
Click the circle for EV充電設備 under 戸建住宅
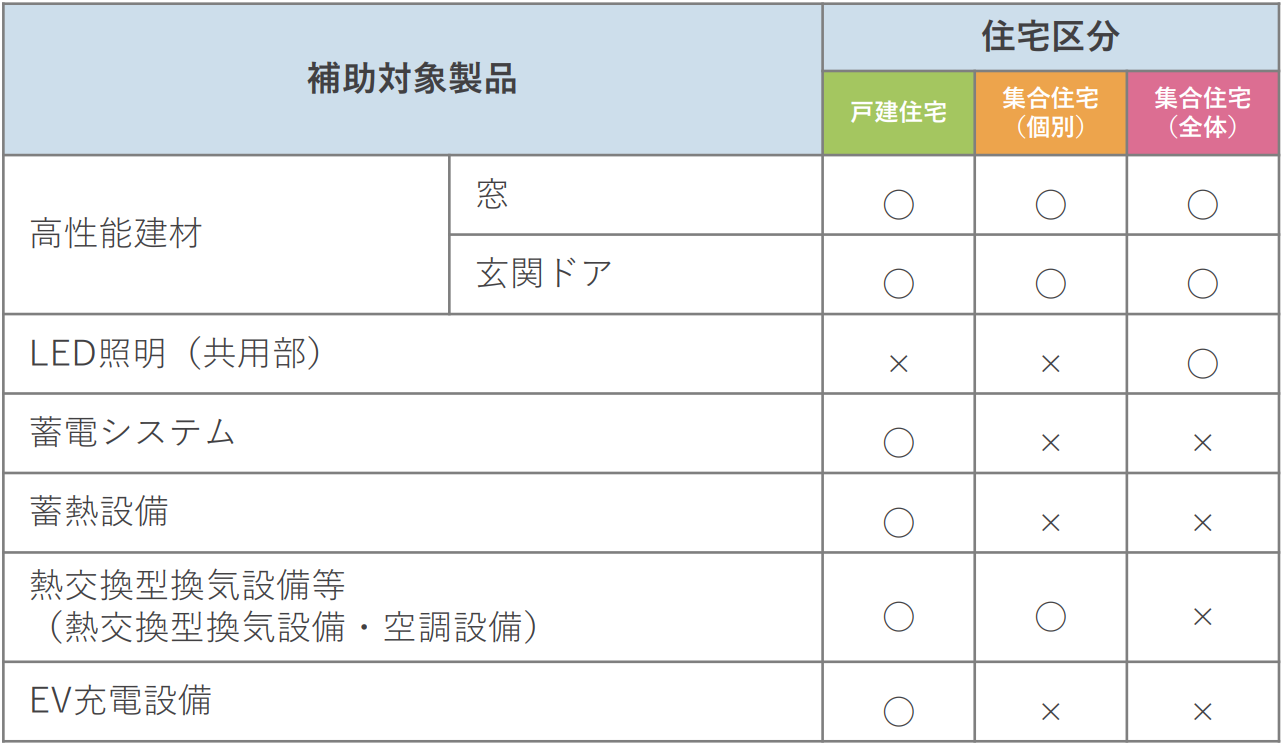tap(898, 711)
